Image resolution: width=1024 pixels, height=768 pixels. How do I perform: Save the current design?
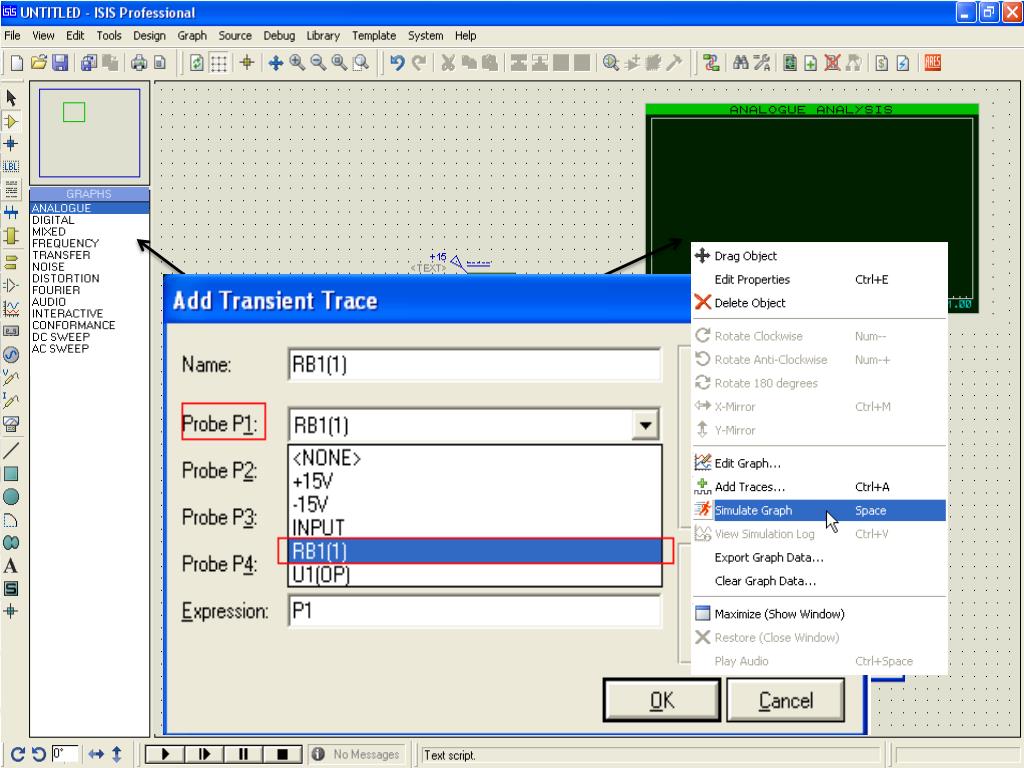pyautogui.click(x=60, y=63)
